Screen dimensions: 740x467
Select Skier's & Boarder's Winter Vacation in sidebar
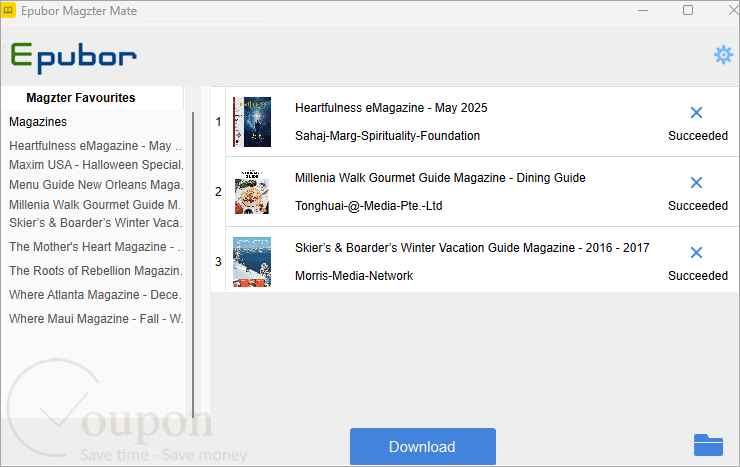(95, 223)
